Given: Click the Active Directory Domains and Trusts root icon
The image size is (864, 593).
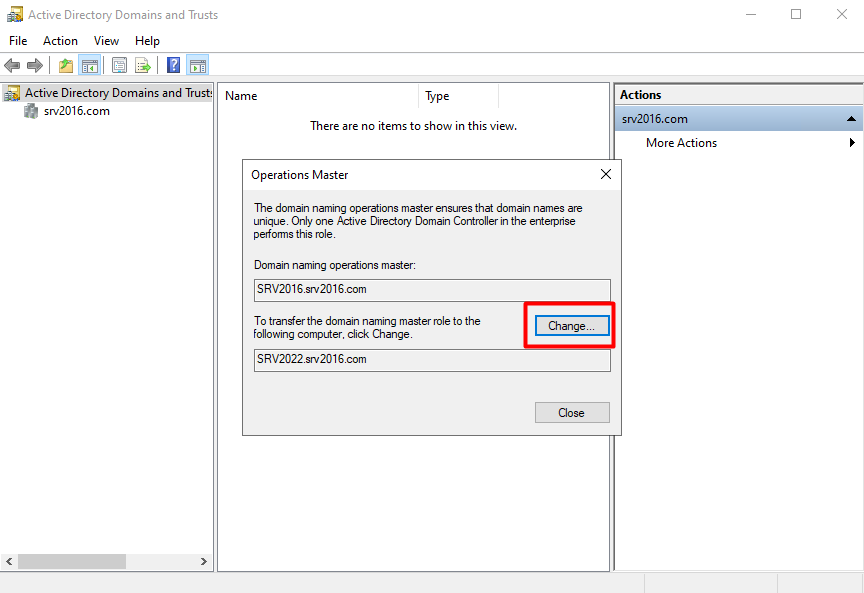Looking at the screenshot, I should click(x=12, y=93).
